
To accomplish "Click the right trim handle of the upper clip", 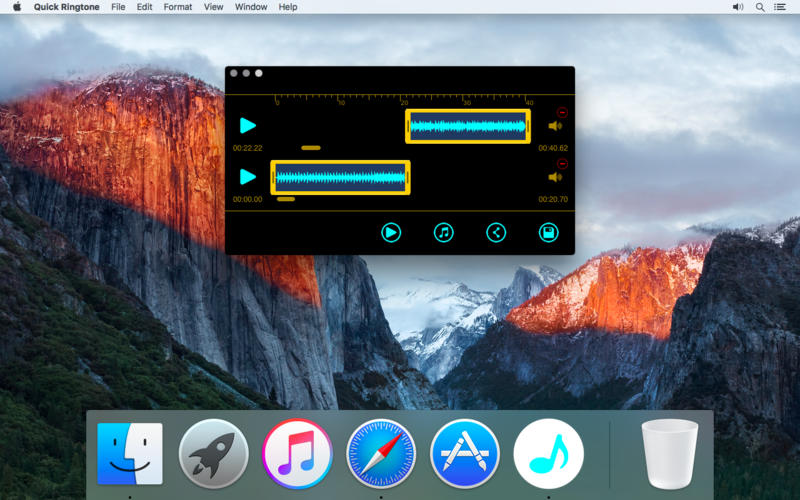I will (x=528, y=126).
